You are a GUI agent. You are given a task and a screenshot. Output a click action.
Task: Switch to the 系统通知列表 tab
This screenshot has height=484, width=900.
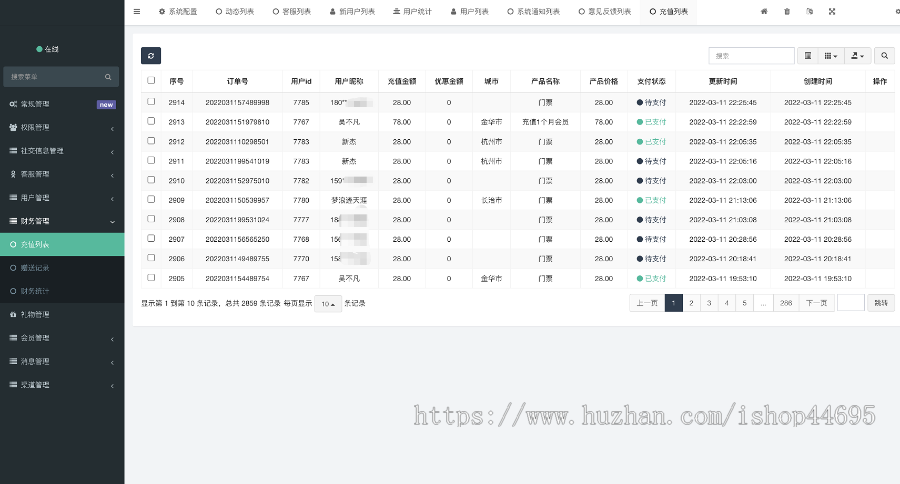tap(533, 11)
